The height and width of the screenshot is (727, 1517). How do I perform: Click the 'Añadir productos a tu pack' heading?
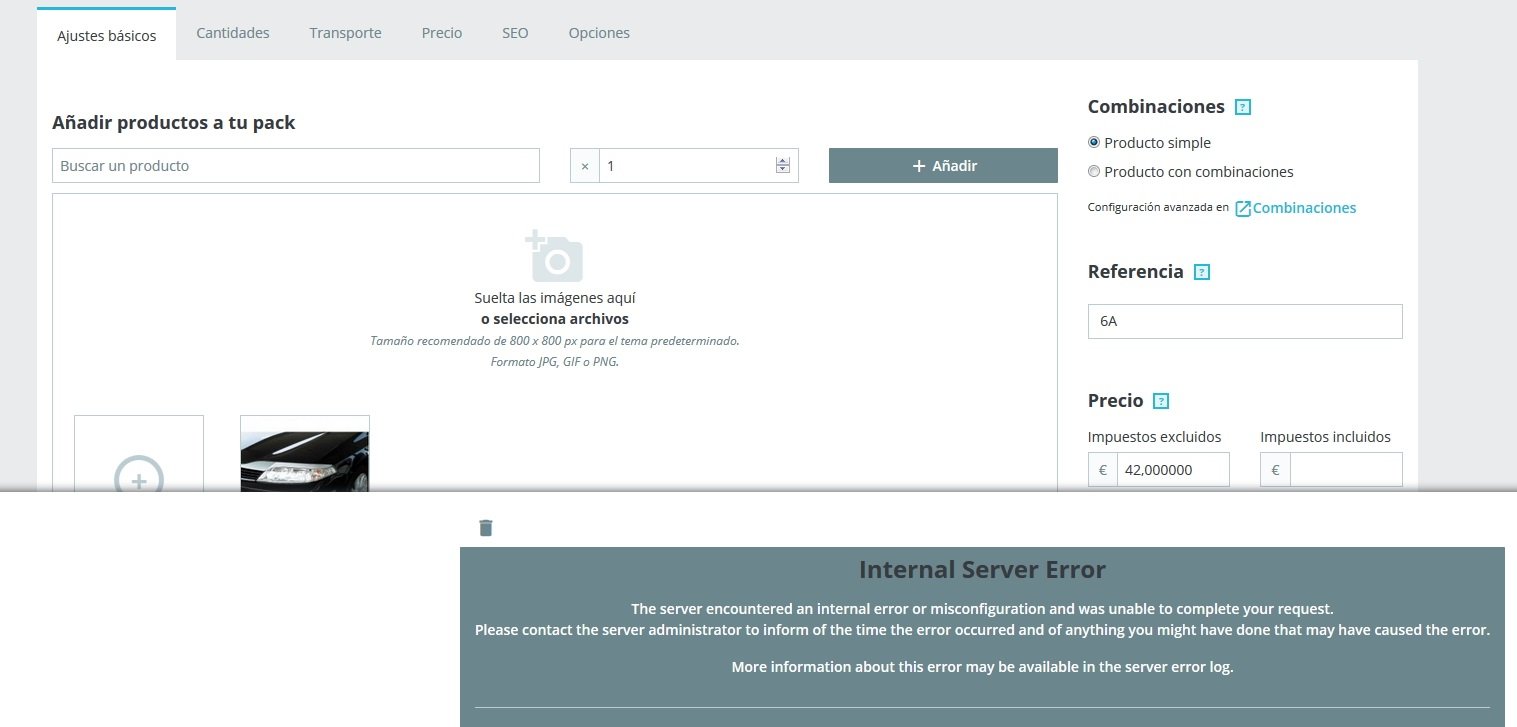(174, 123)
